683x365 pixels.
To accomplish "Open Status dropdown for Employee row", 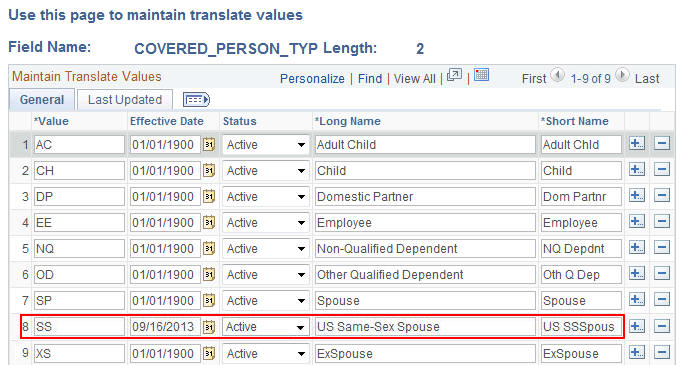I will [266, 223].
